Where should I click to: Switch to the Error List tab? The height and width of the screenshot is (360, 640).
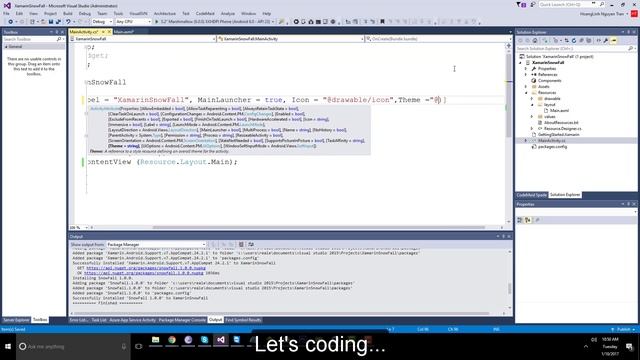[x=78, y=320]
